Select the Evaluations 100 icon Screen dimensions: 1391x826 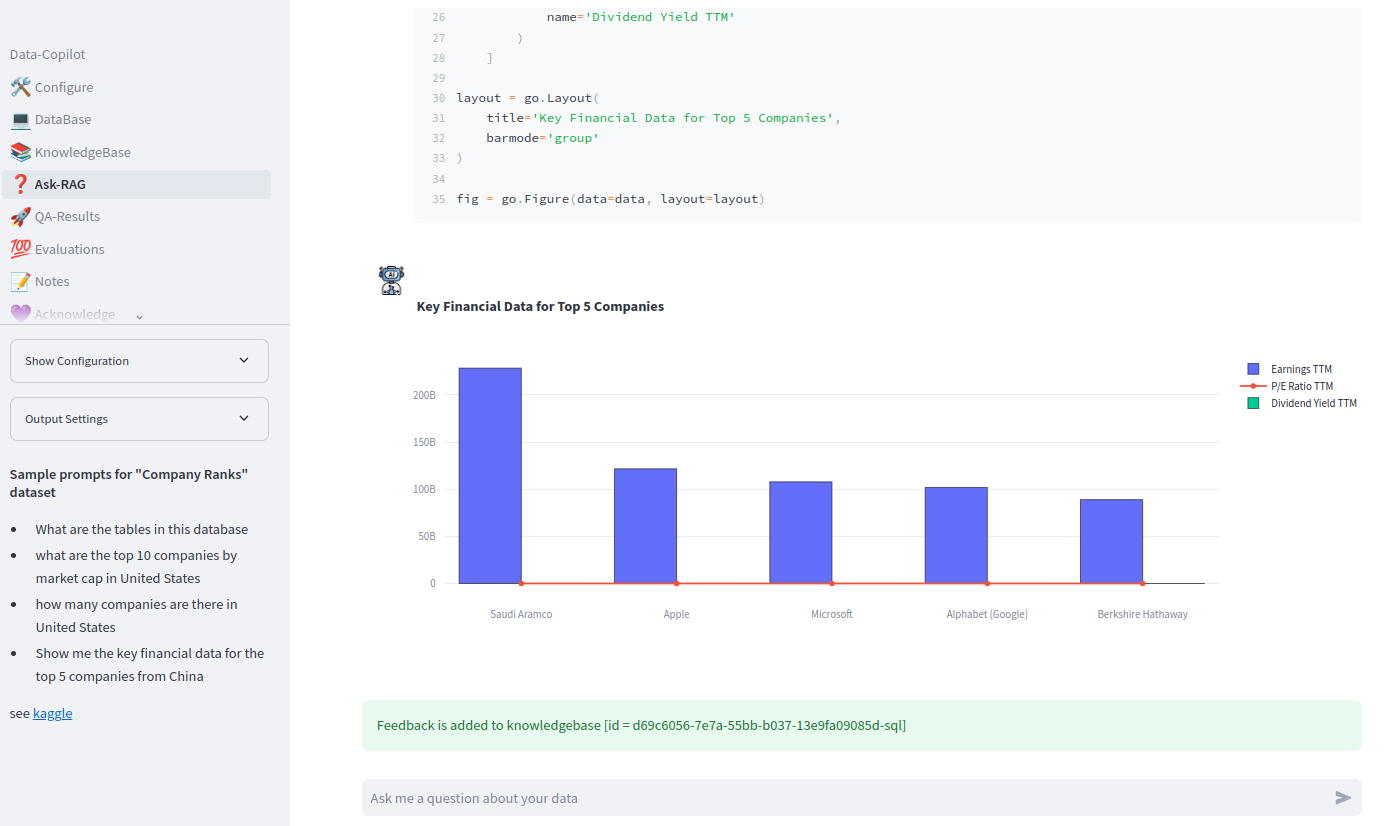coord(20,248)
